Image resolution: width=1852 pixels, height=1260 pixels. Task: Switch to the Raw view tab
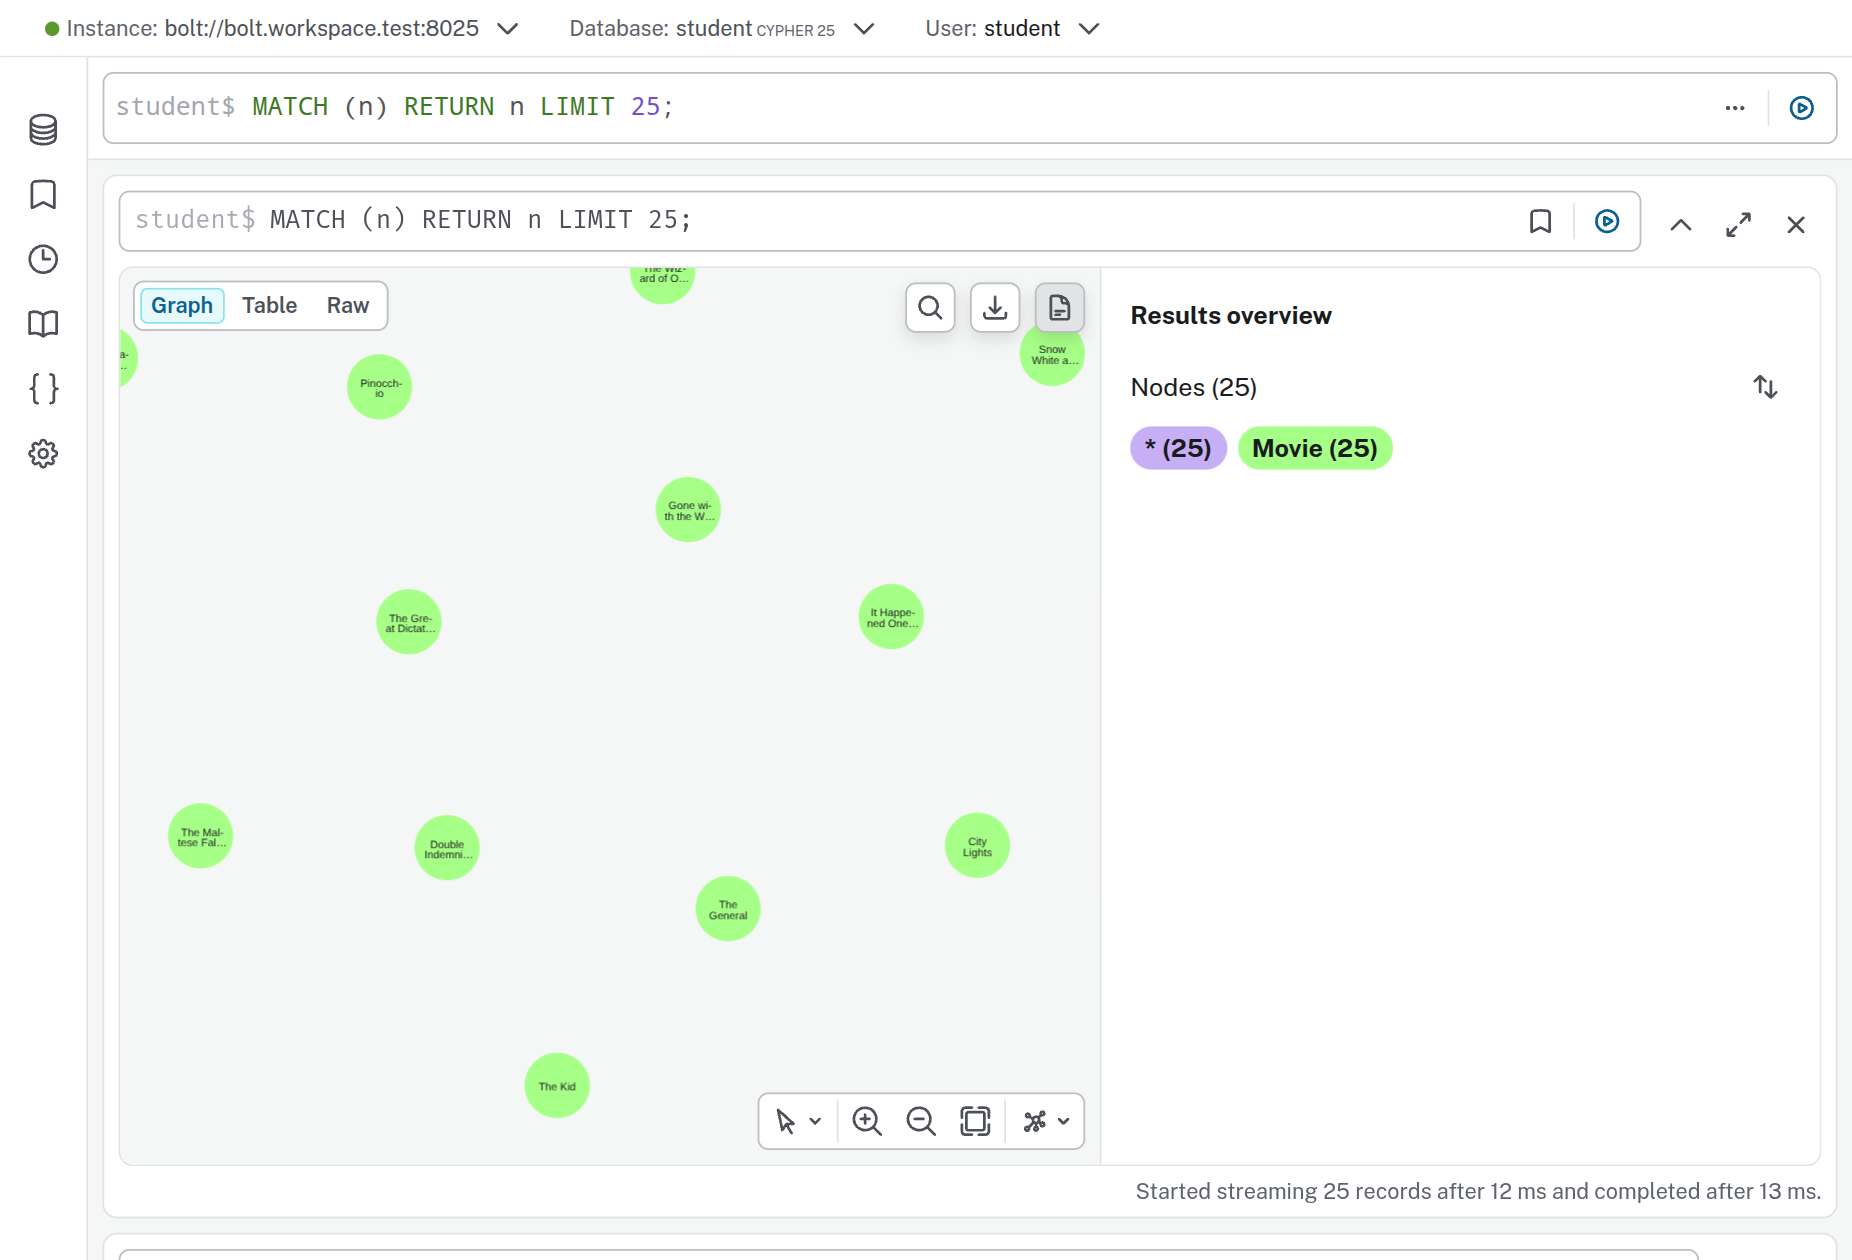(x=348, y=305)
